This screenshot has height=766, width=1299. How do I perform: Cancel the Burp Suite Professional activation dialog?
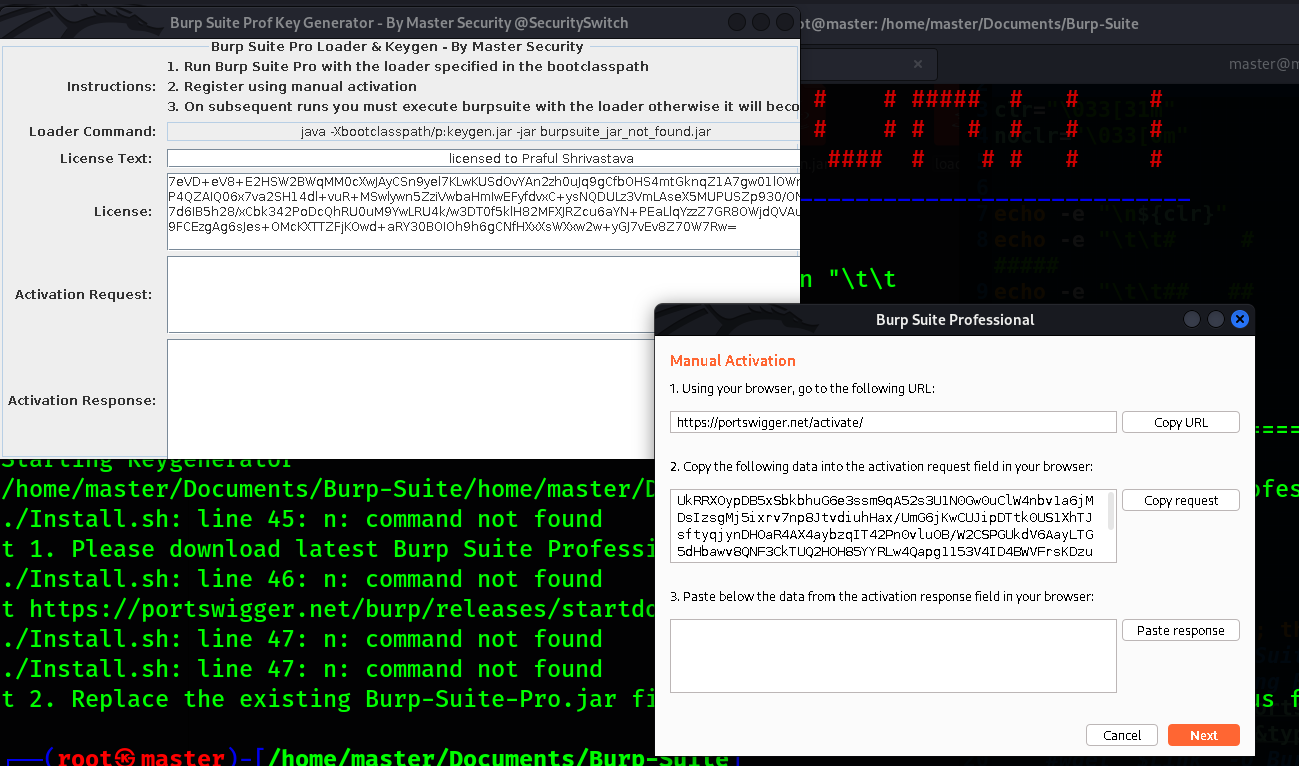click(1121, 734)
